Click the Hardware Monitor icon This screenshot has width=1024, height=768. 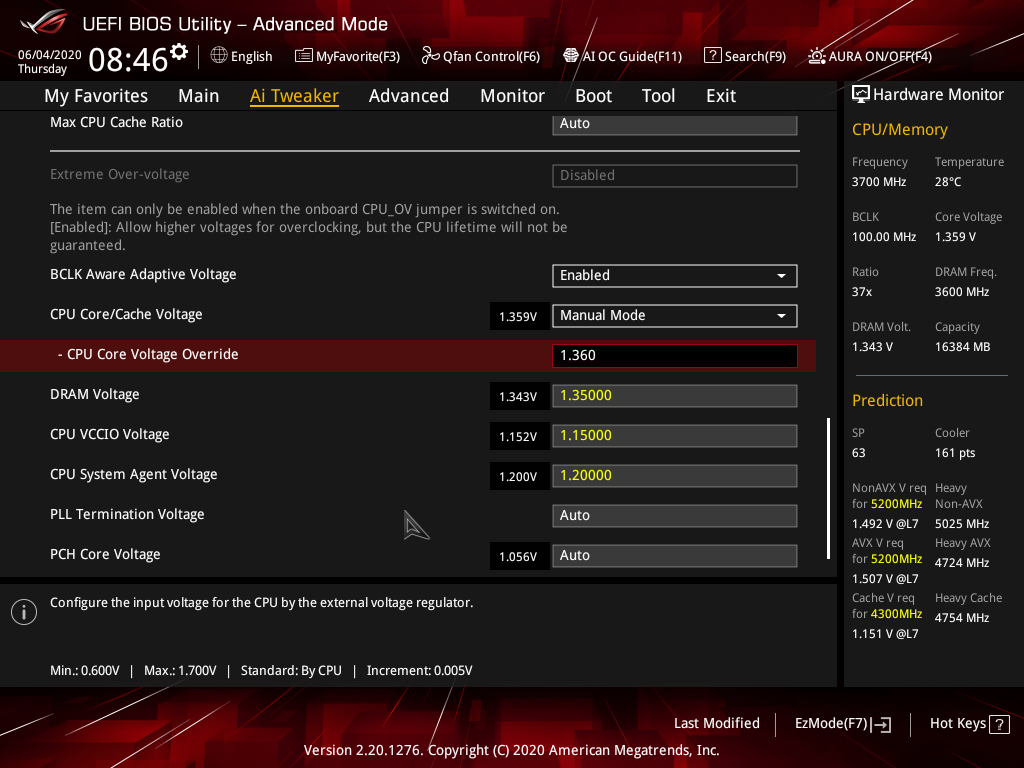(861, 93)
